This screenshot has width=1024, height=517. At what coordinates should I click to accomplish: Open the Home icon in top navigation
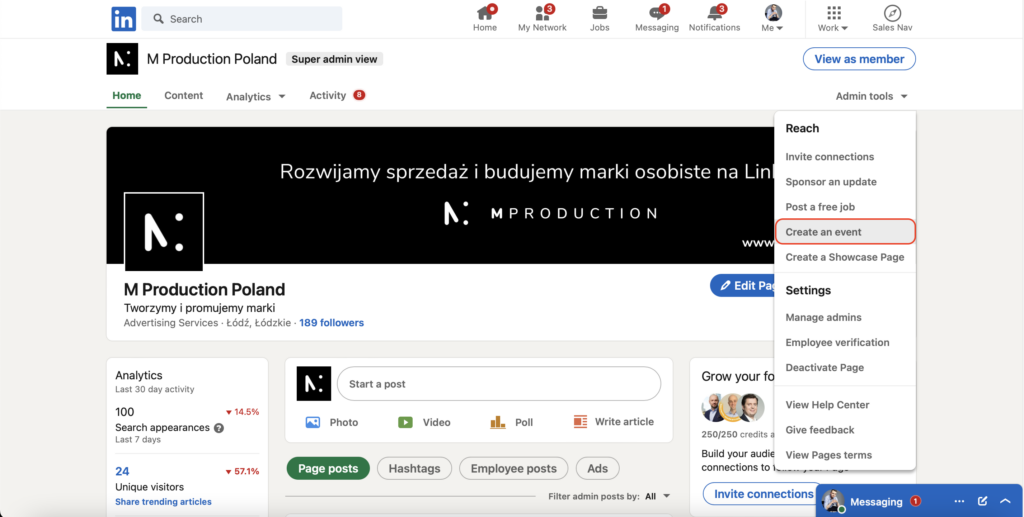point(485,13)
